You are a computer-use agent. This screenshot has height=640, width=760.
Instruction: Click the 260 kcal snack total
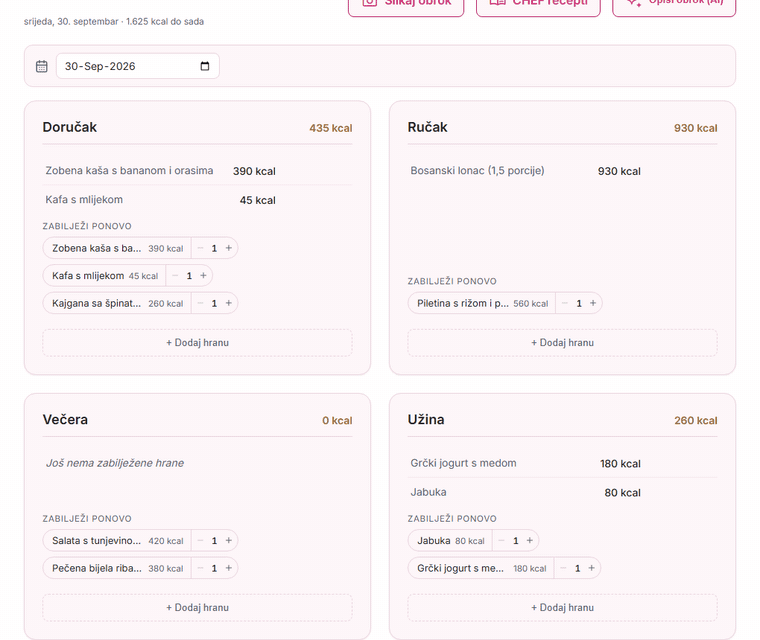696,420
